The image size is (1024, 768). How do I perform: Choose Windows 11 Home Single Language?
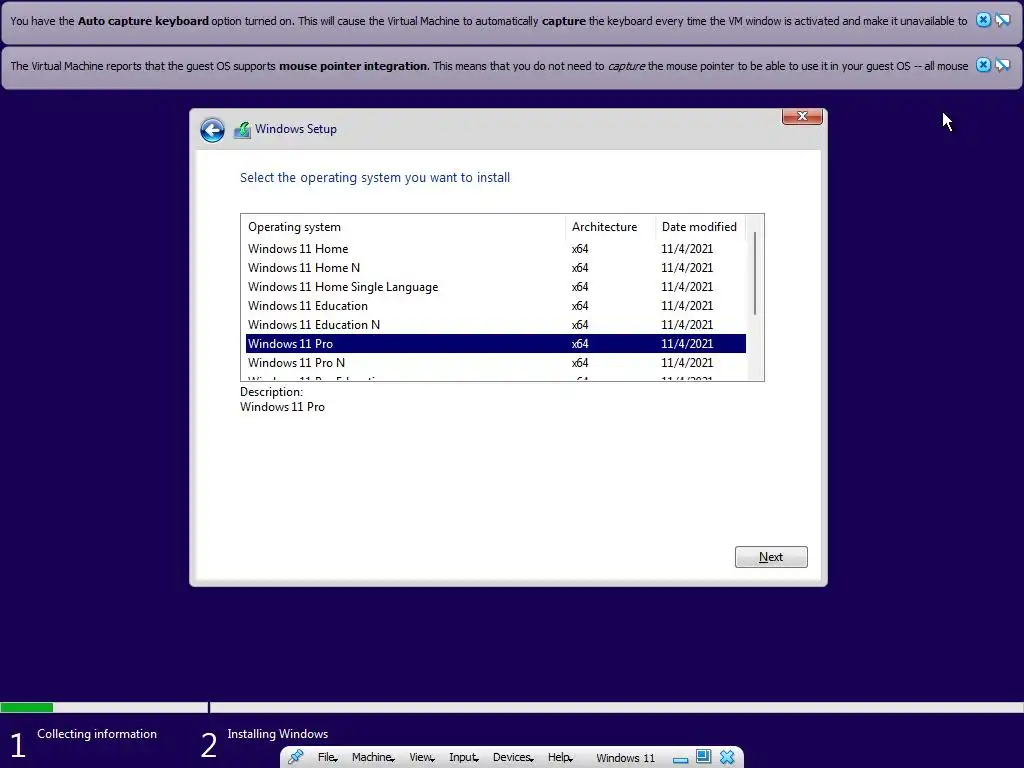coord(496,287)
